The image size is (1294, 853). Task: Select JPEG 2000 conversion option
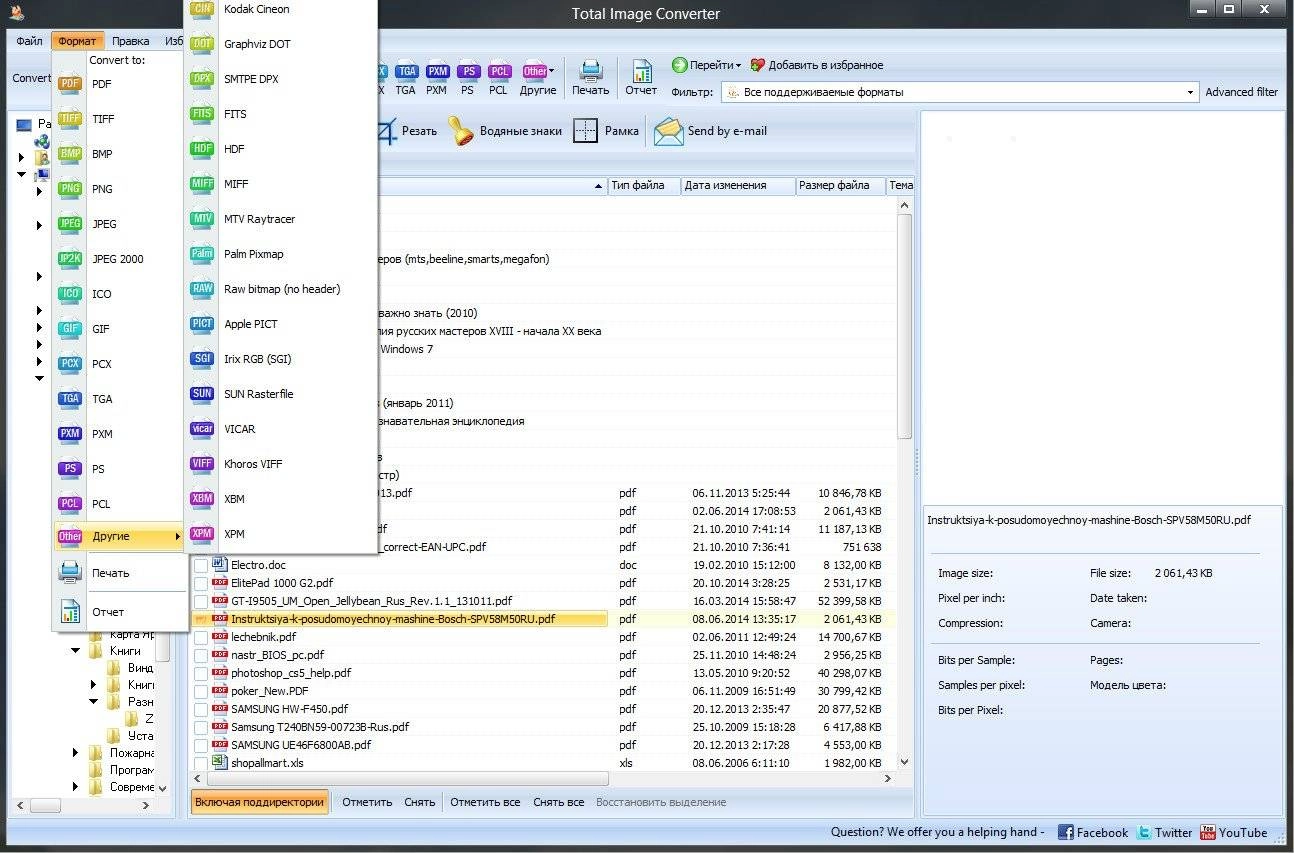(x=119, y=259)
